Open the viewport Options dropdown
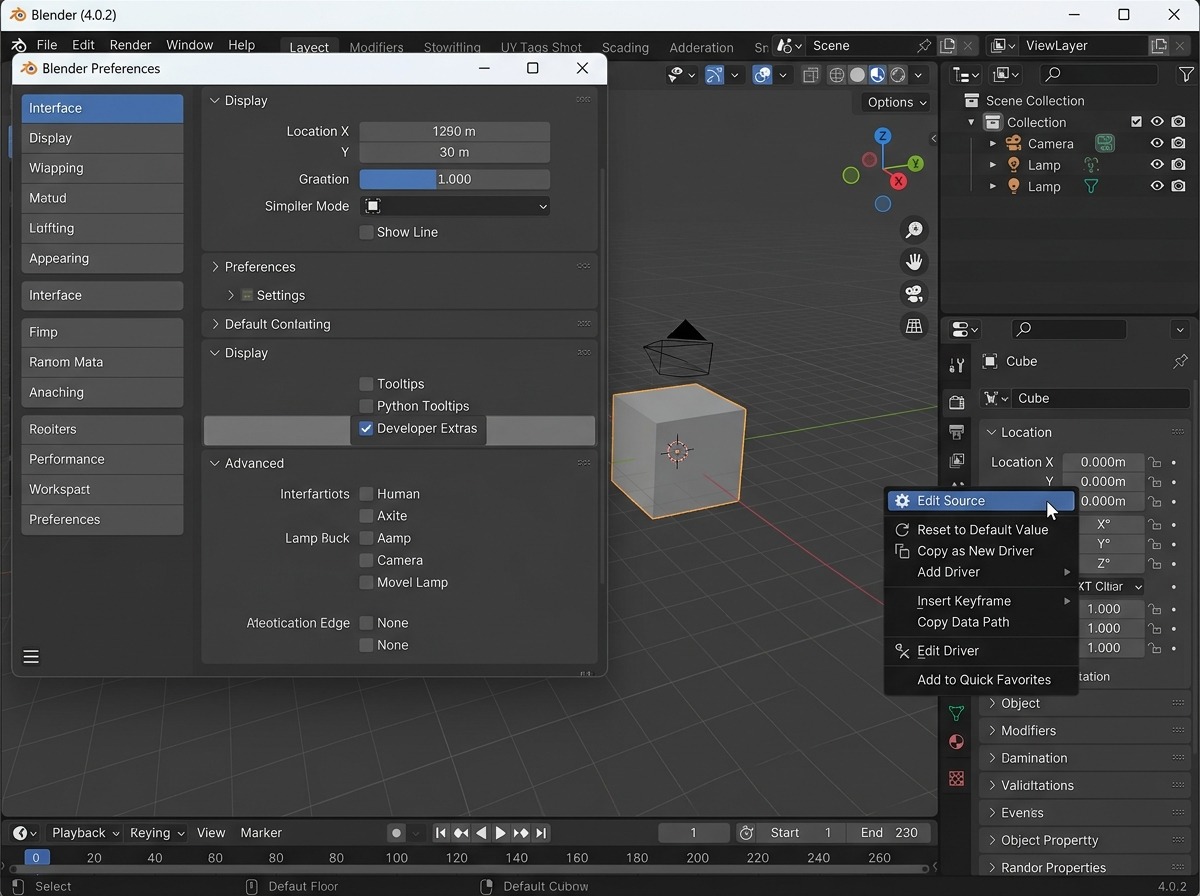Screen dimensions: 1200x896 [x=896, y=102]
